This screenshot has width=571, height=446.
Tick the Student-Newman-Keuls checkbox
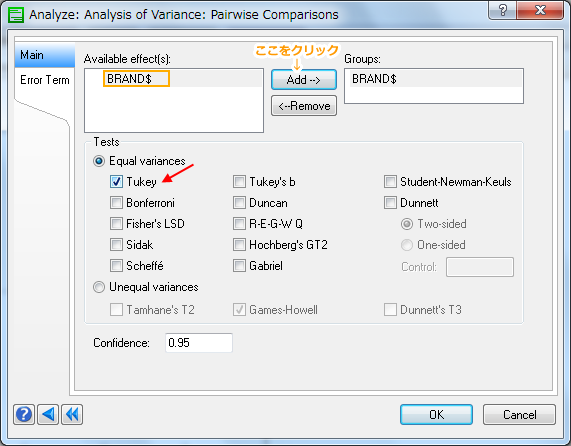(390, 181)
